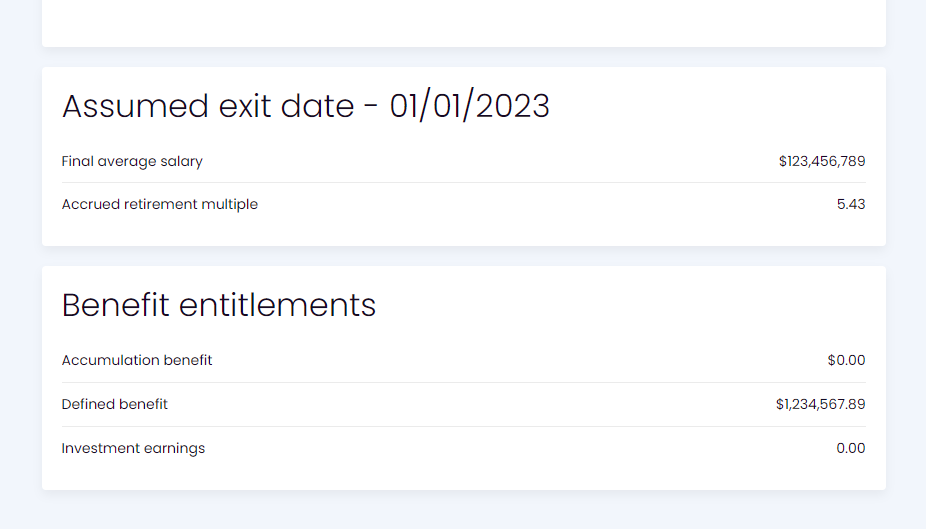Click the 0.00 investment earnings value

point(850,448)
